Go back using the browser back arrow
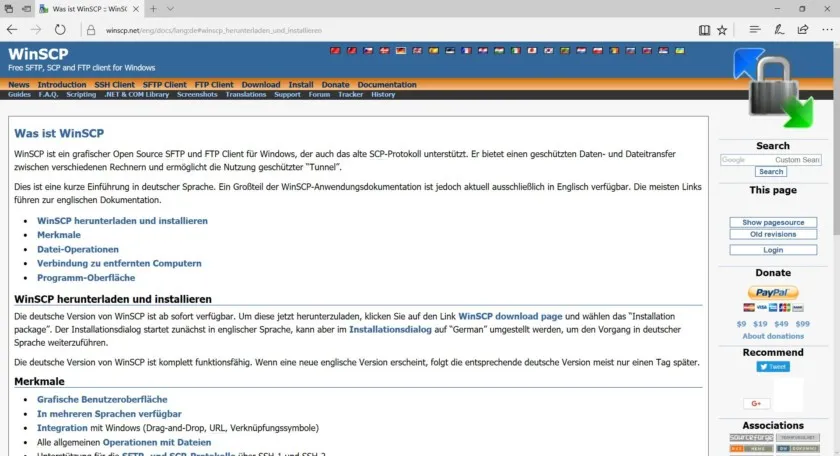Viewport: 840px width, 456px height. point(12,30)
